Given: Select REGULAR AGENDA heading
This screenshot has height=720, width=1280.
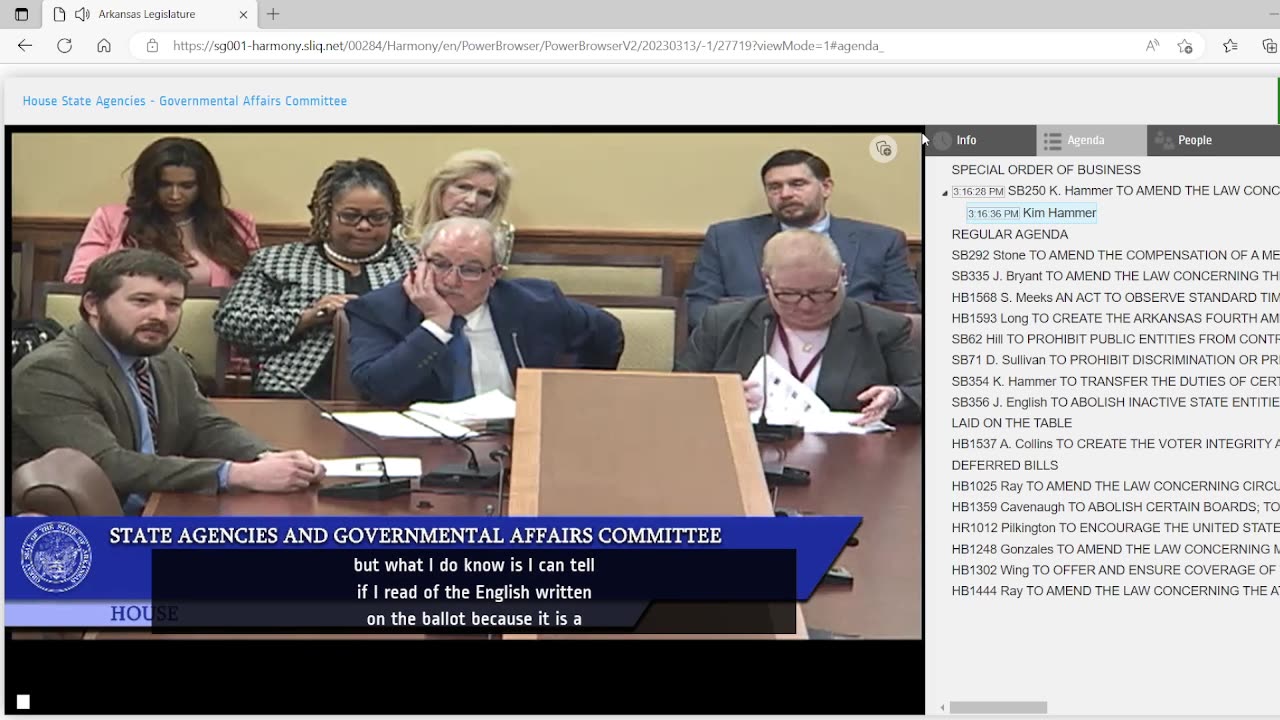Looking at the screenshot, I should [x=1010, y=234].
